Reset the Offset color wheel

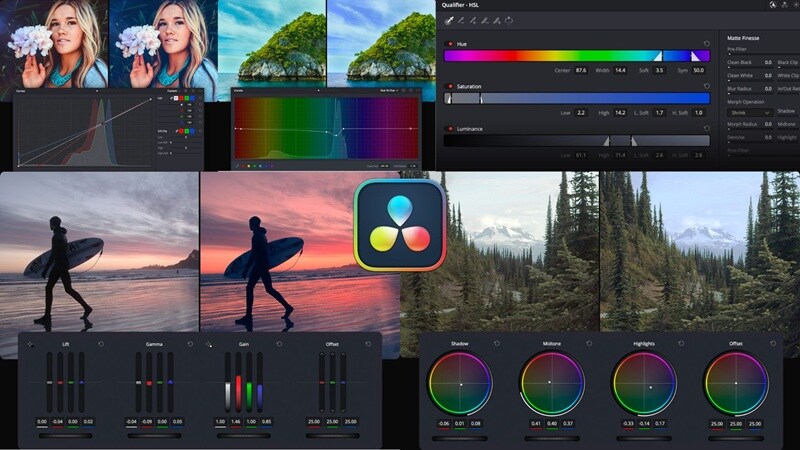coord(773,344)
